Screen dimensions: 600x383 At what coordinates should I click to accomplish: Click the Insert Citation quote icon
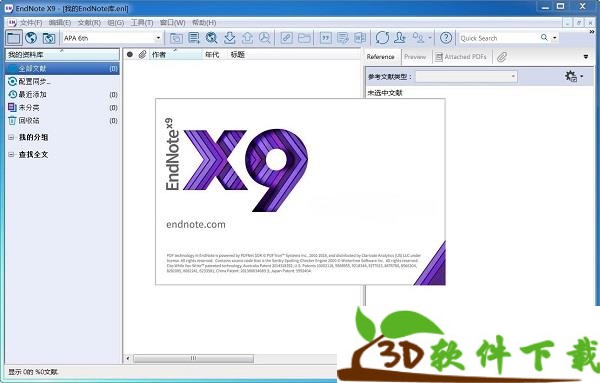click(326, 38)
